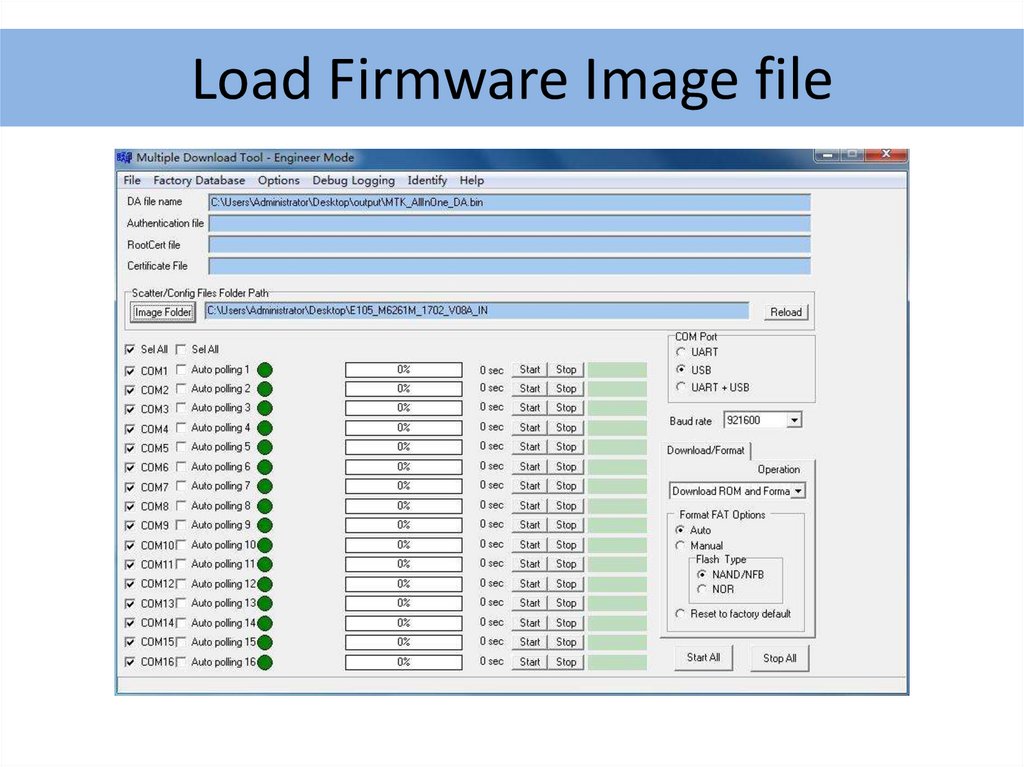Image resolution: width=1024 pixels, height=767 pixels.
Task: Click the '0 sec' timer in COM6 row
Action: coord(491,466)
